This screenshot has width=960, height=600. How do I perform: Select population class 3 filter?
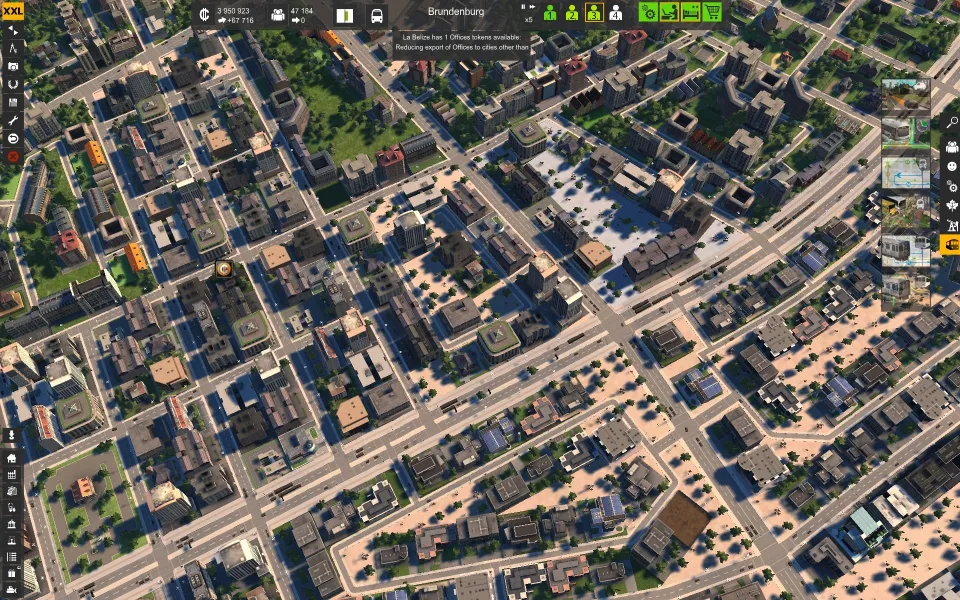[x=593, y=13]
